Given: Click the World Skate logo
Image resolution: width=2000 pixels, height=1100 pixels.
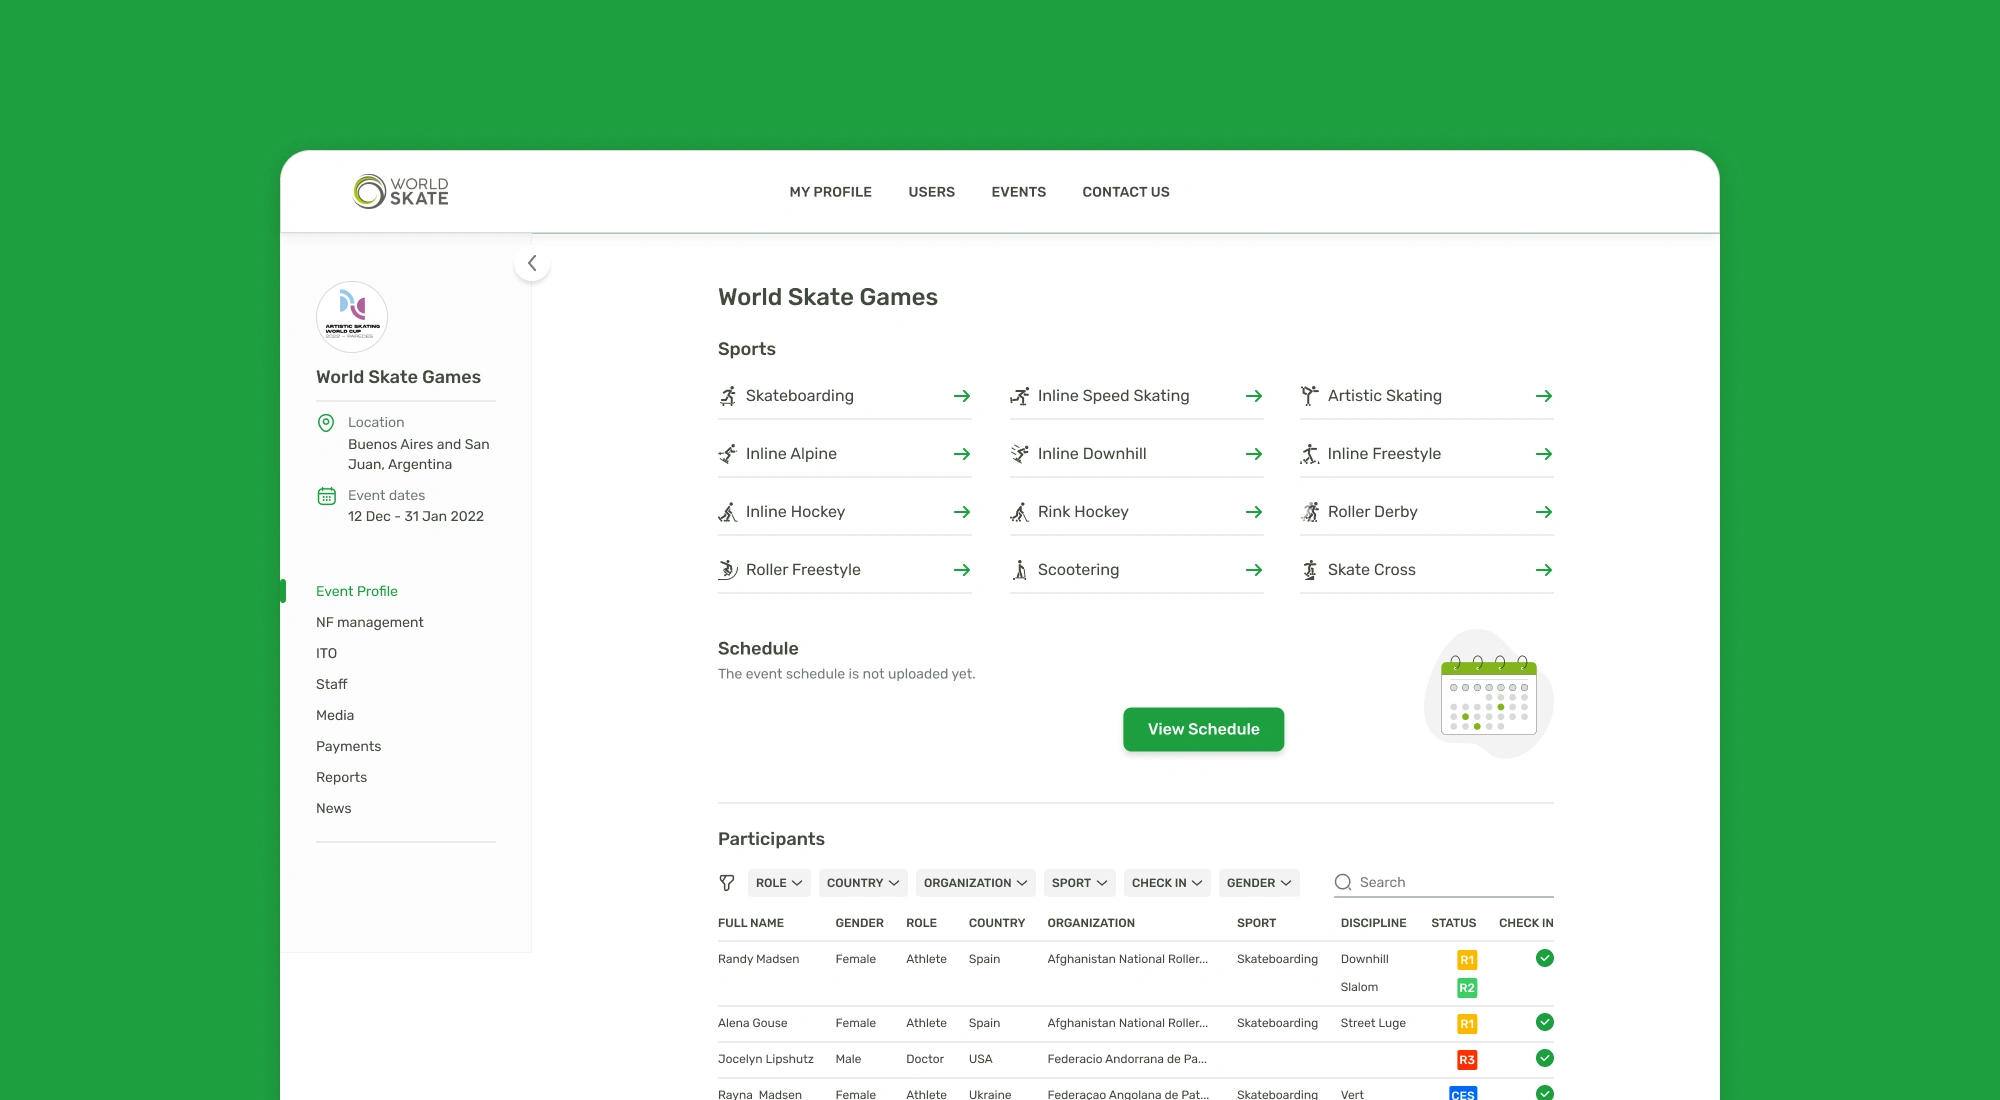Looking at the screenshot, I should (400, 191).
